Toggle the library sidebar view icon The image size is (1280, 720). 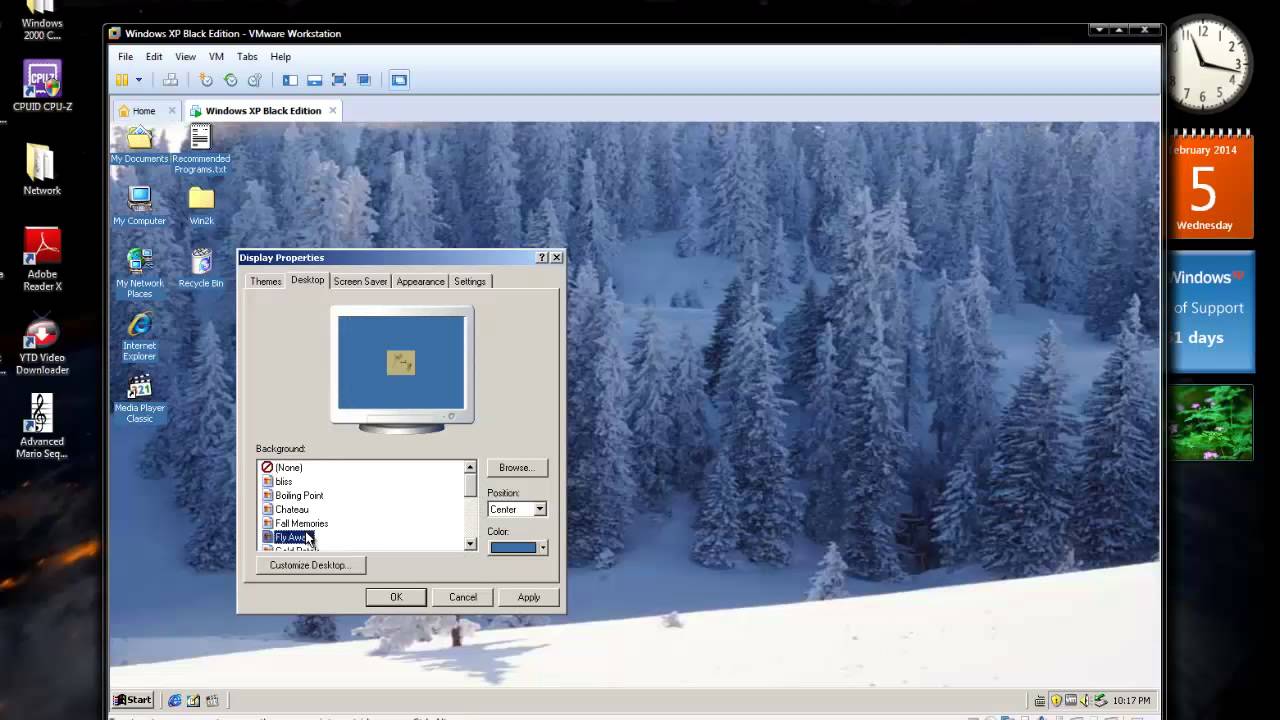click(290, 80)
